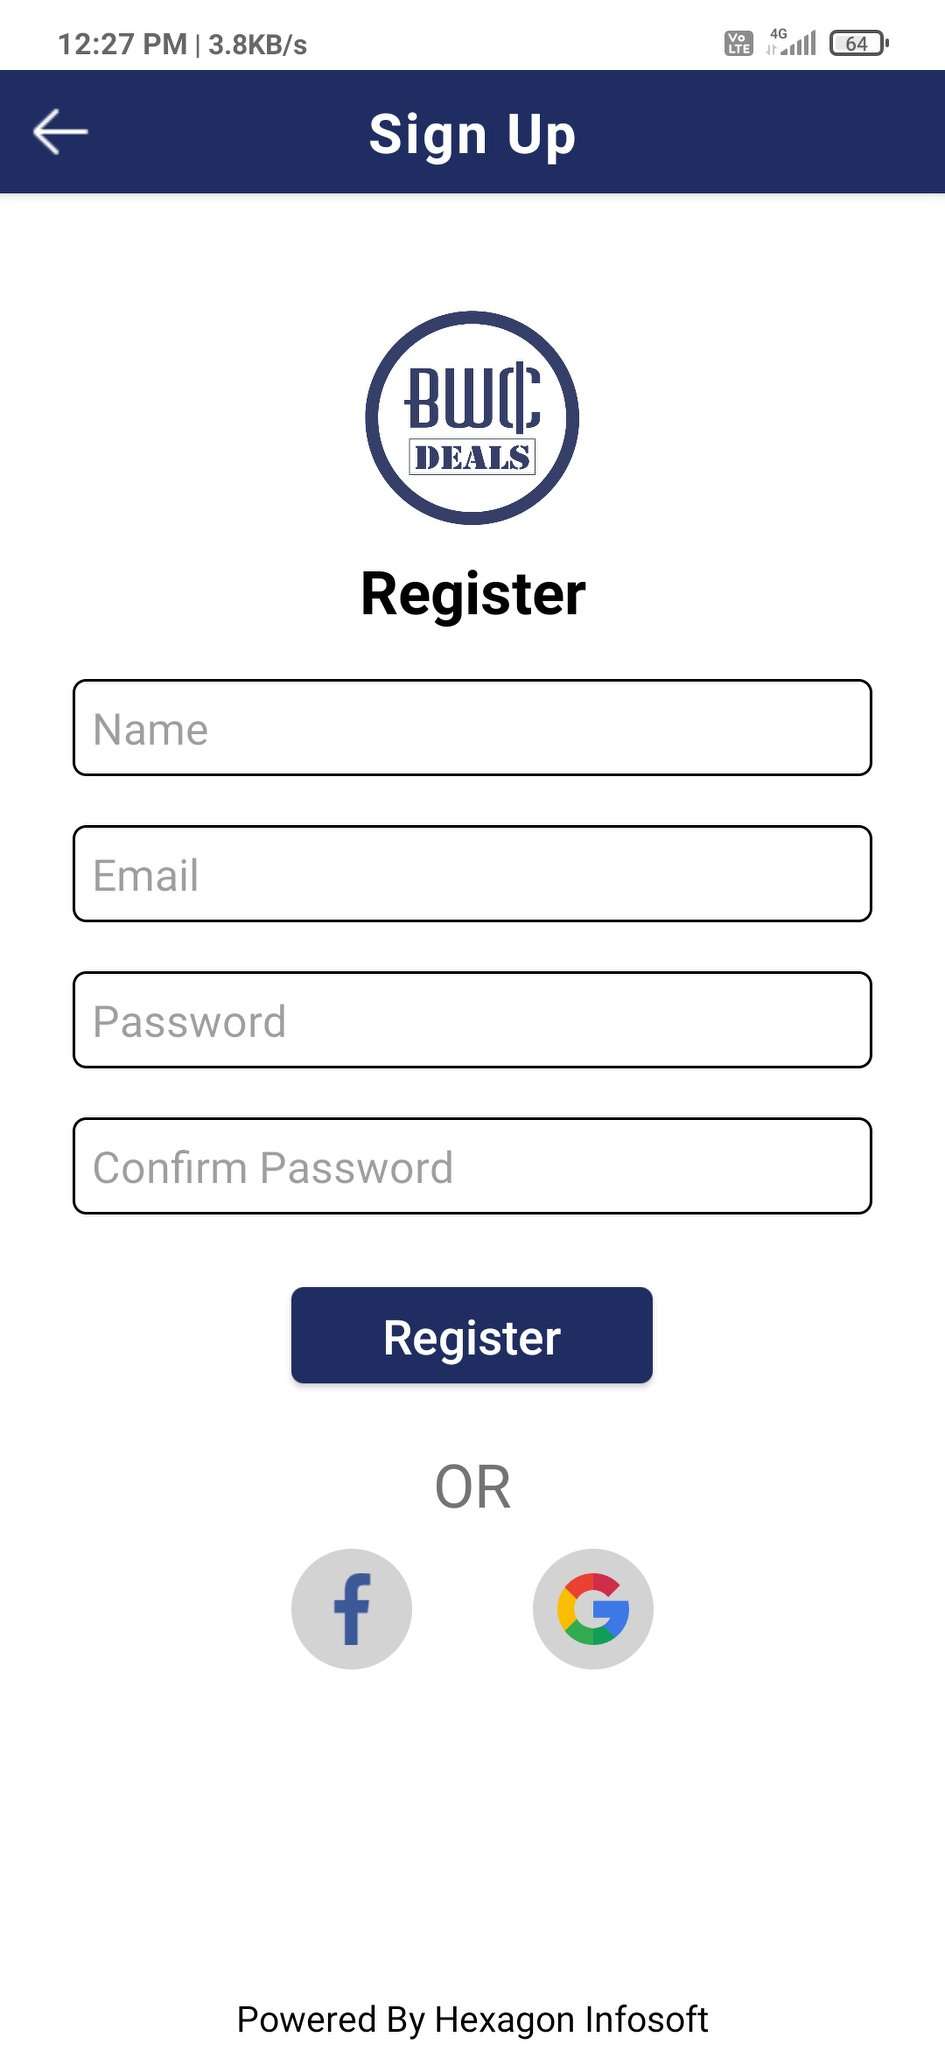Viewport: 945px width, 2048px height.
Task: Focus the Name input field
Action: [472, 727]
